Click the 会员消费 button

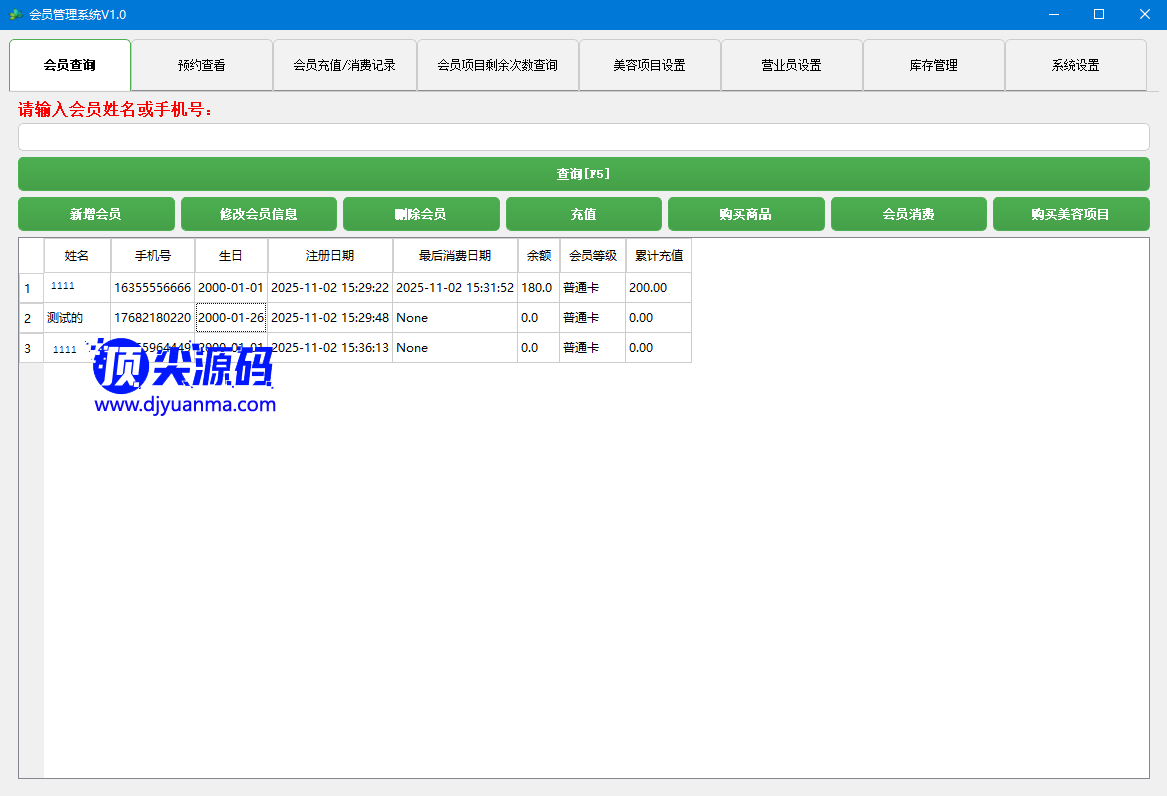point(908,214)
